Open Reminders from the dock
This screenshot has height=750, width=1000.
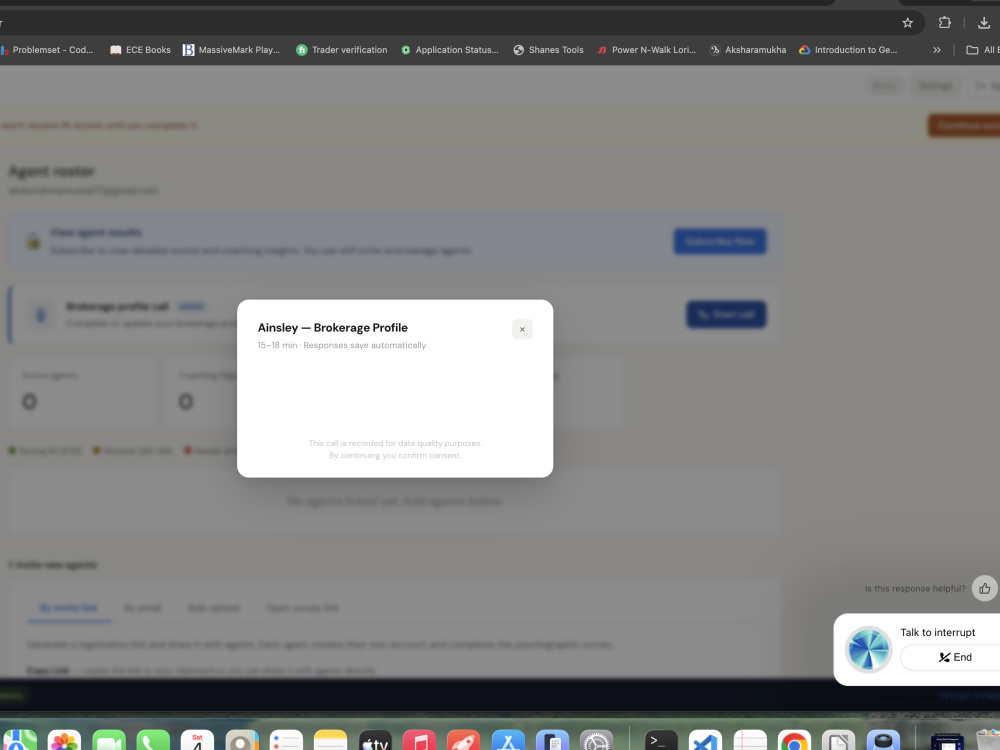click(286, 741)
